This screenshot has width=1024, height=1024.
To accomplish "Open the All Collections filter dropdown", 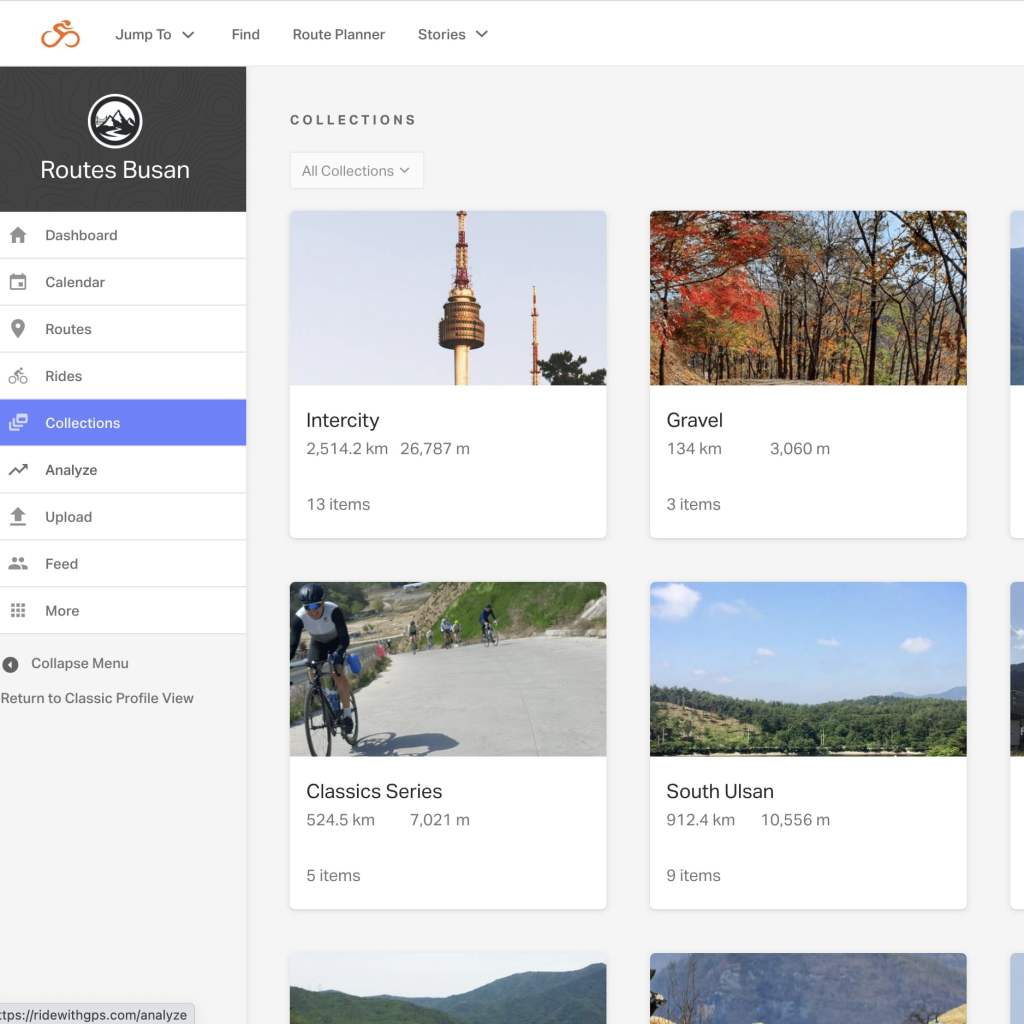I will (x=356, y=171).
